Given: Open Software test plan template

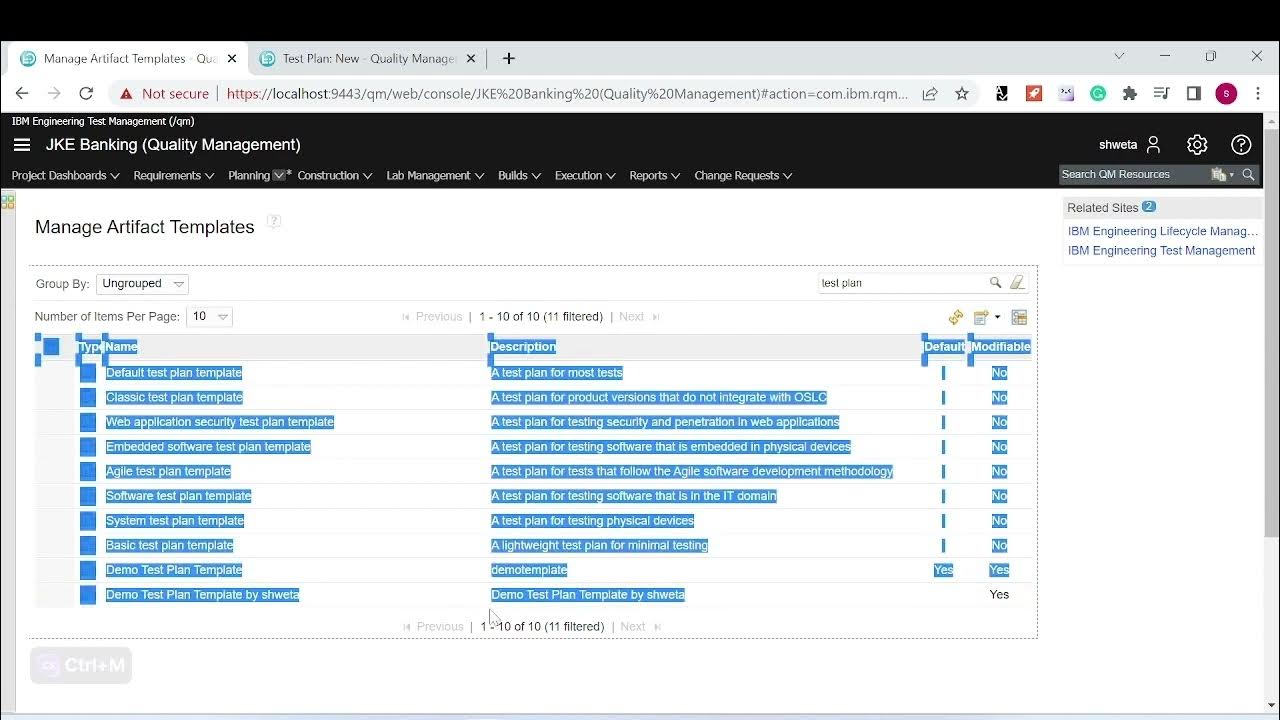Looking at the screenshot, I should point(178,496).
